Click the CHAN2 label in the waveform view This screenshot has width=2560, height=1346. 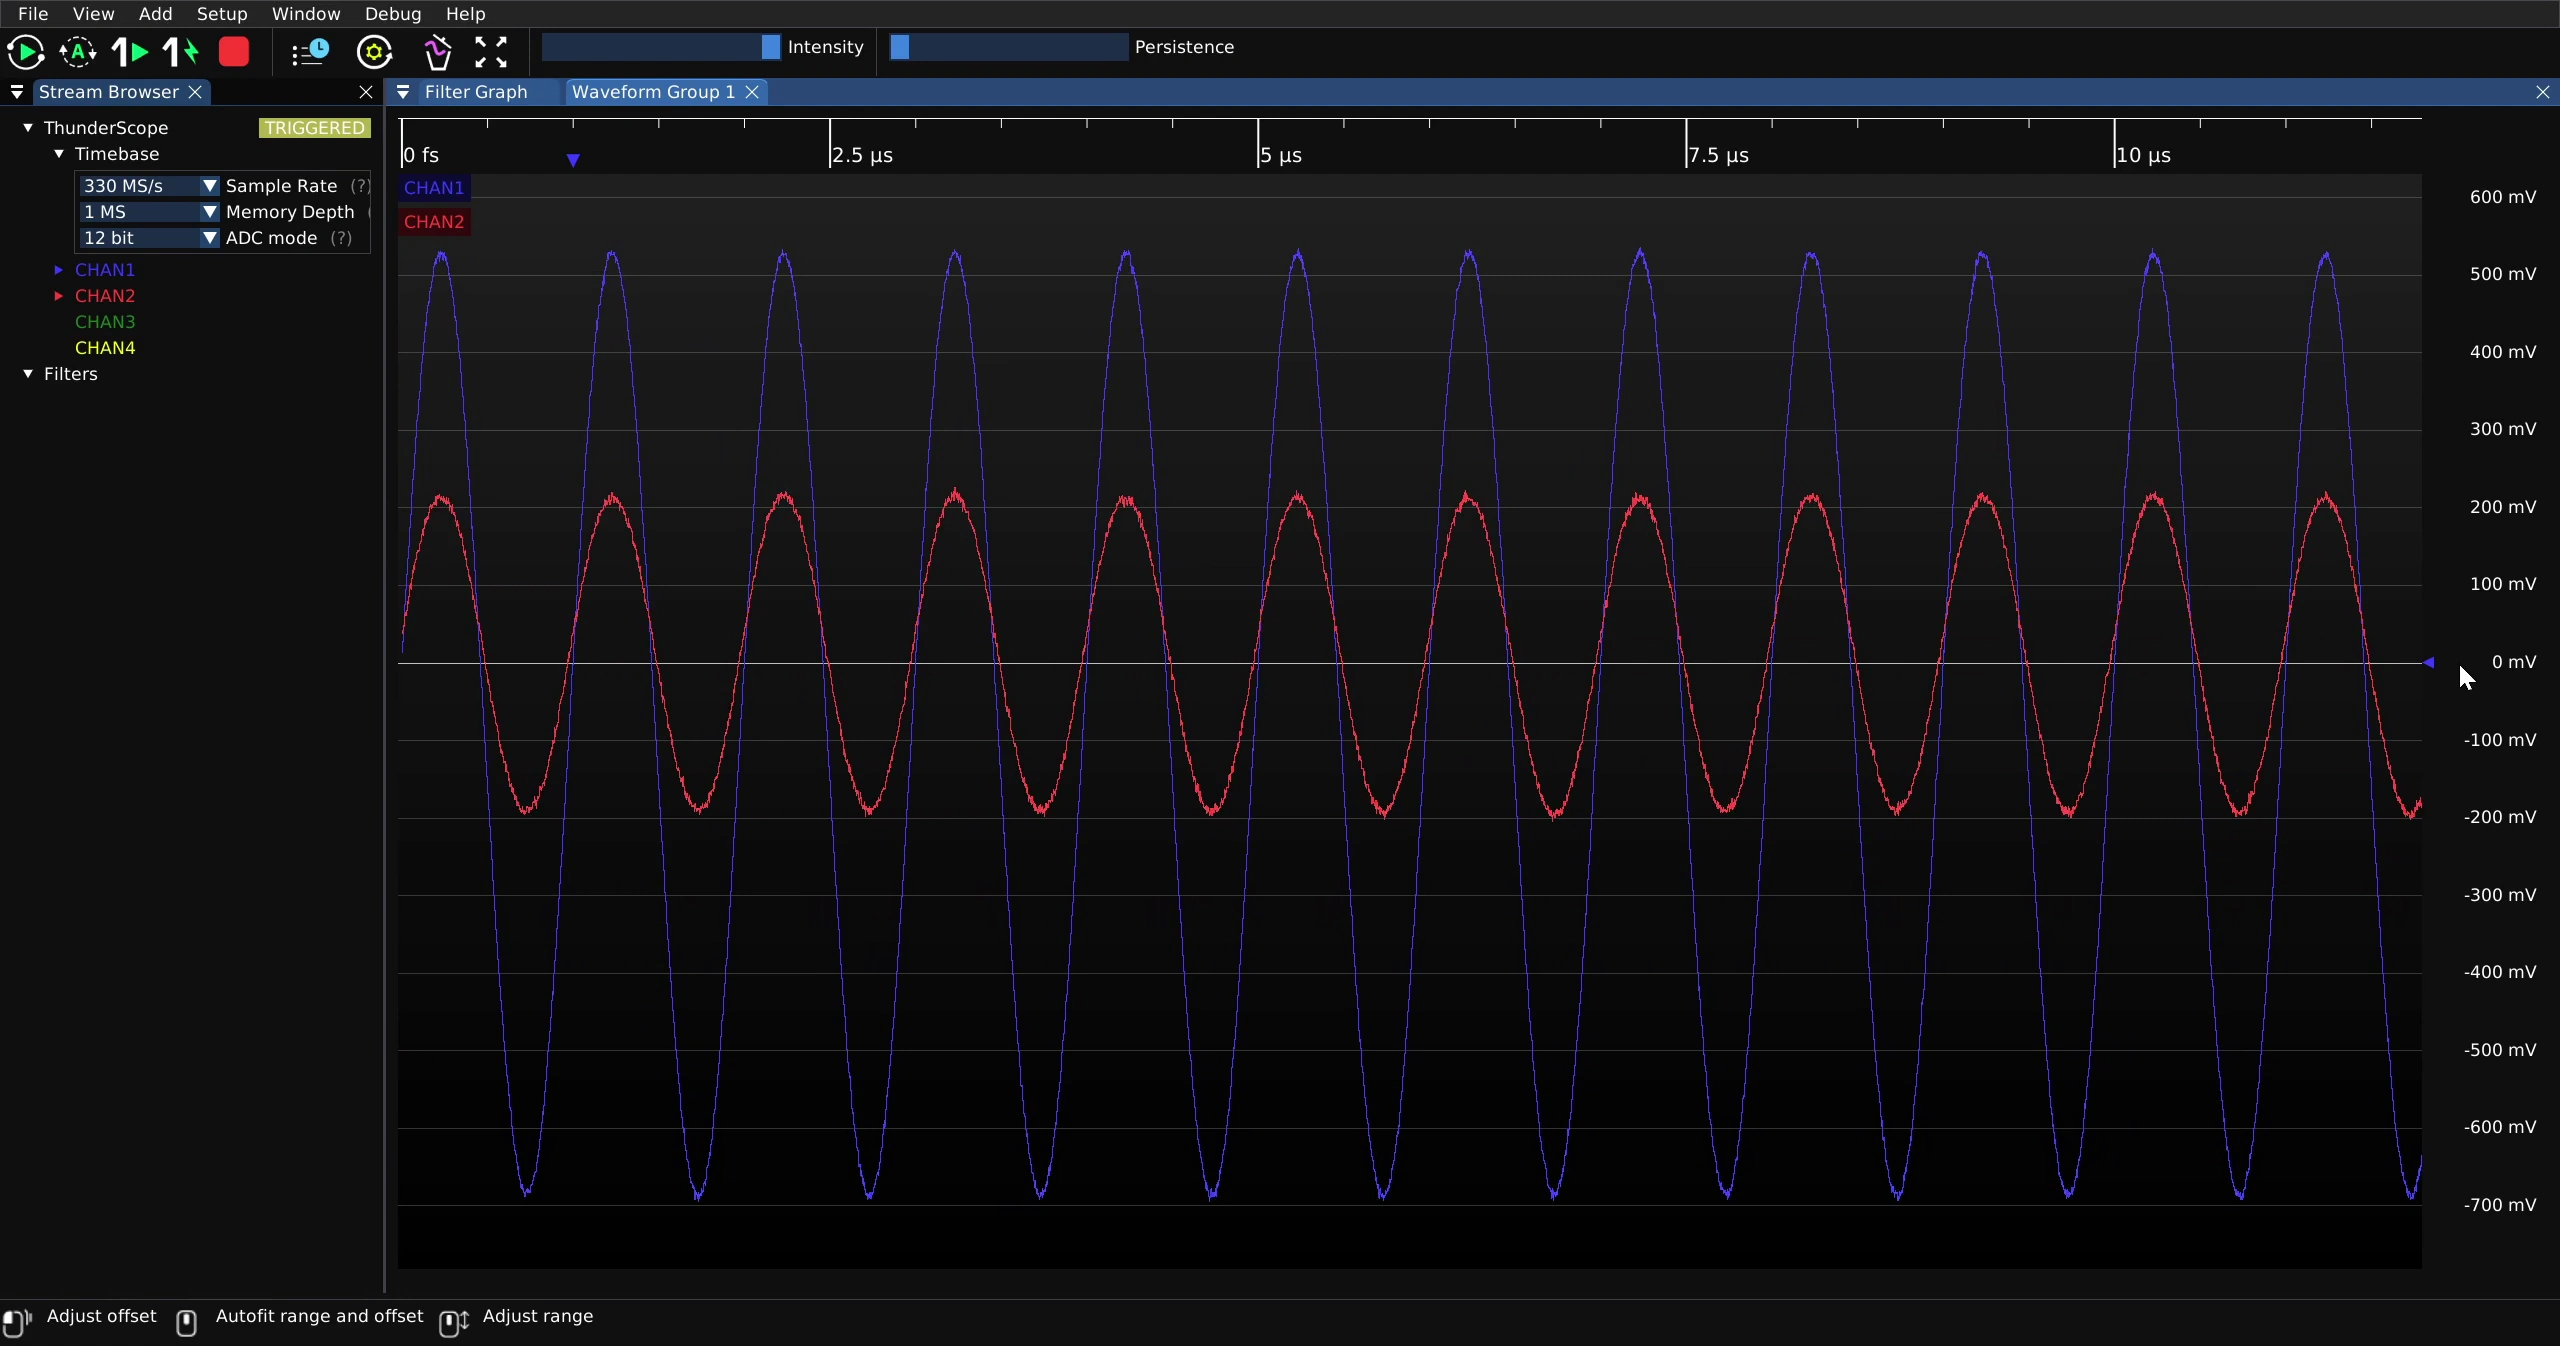tap(434, 222)
